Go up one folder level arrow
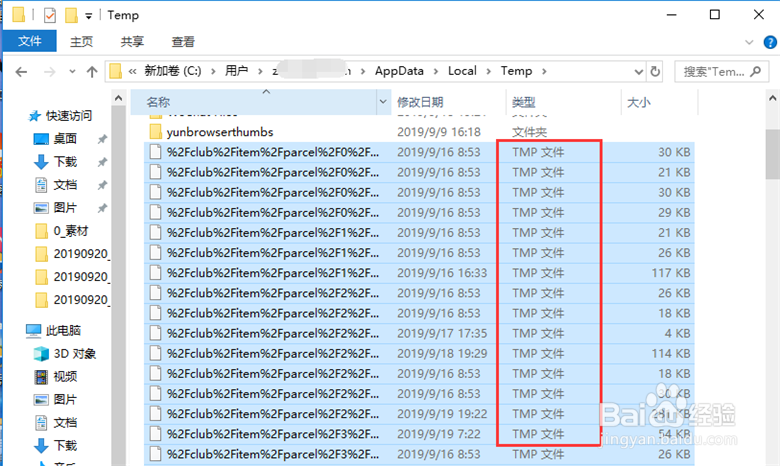Image resolution: width=780 pixels, height=466 pixels. pyautogui.click(x=92, y=72)
